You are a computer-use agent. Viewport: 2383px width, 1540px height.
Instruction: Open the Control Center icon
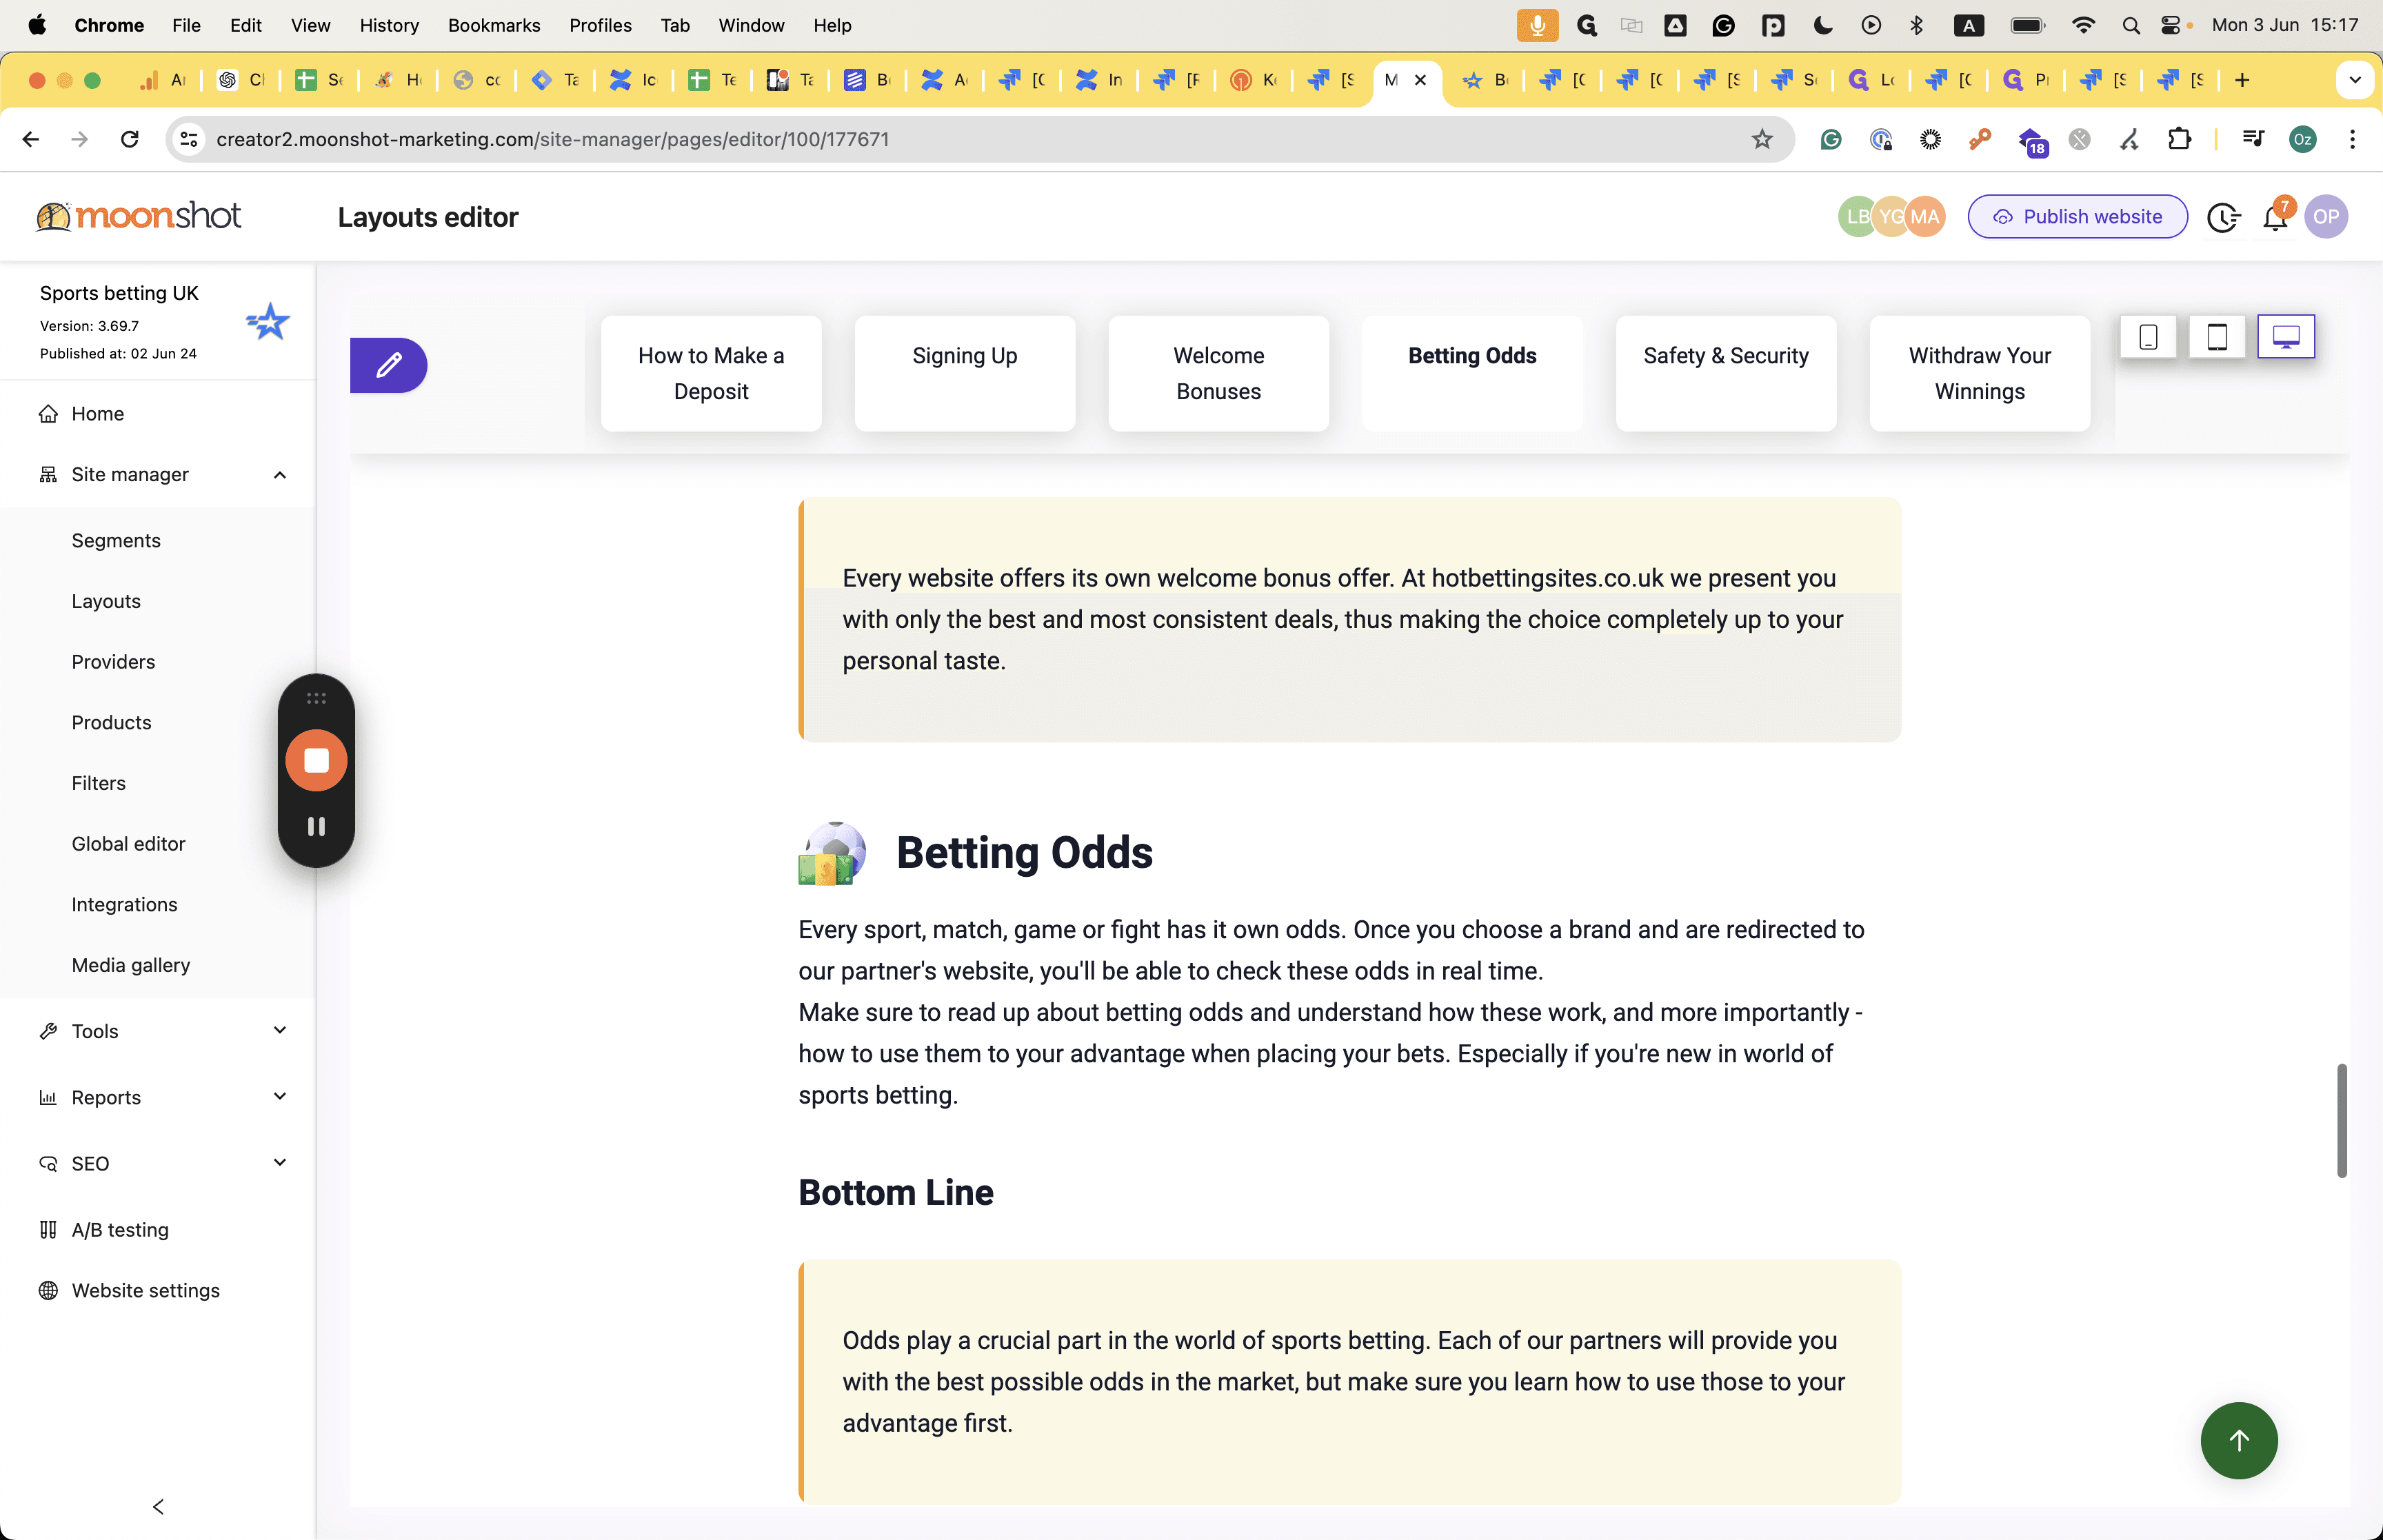click(2171, 25)
